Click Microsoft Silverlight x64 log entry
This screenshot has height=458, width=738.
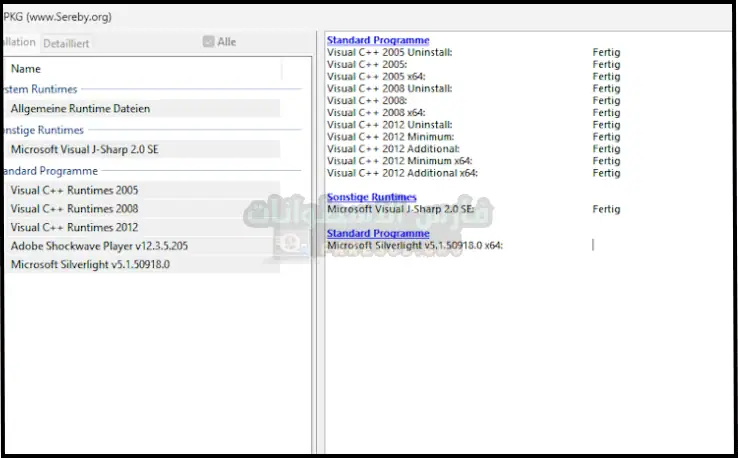pos(415,245)
